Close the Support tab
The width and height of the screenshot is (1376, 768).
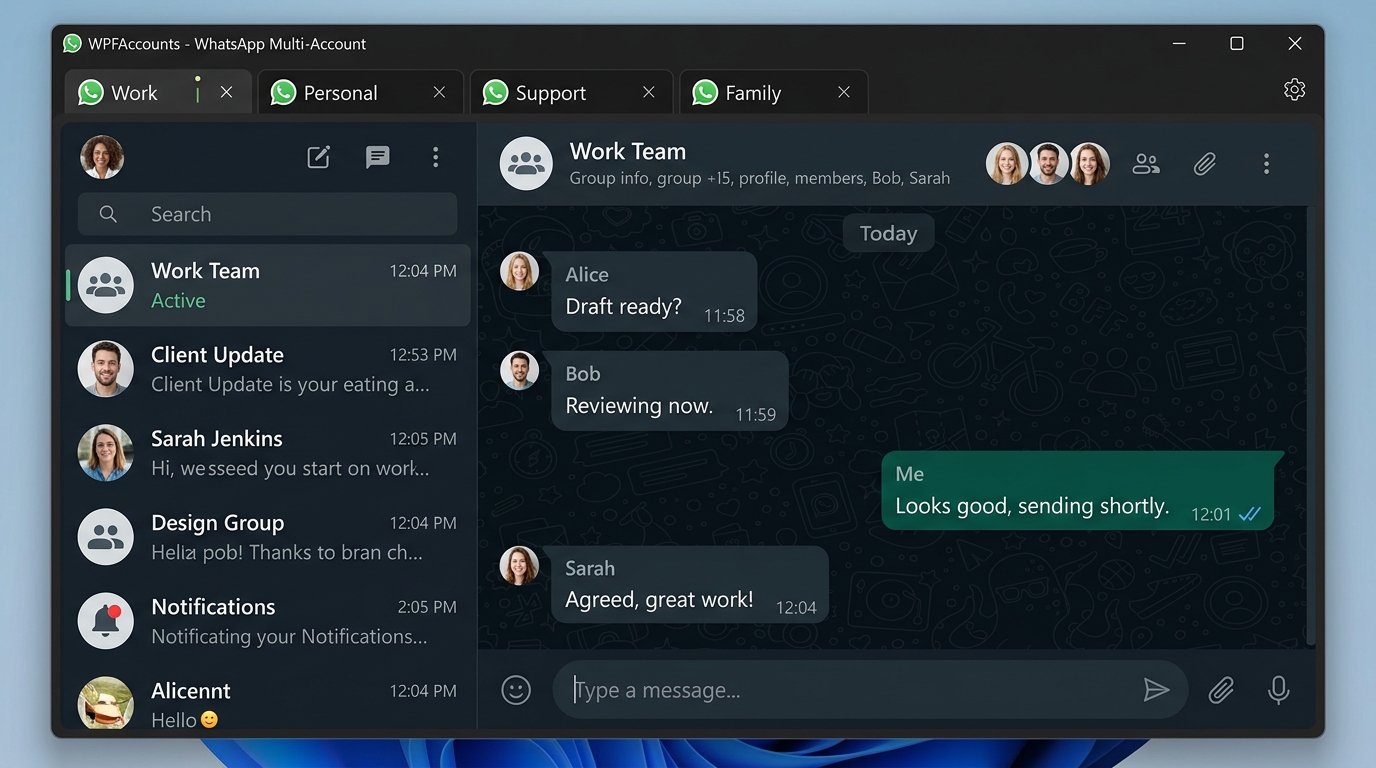click(x=649, y=92)
